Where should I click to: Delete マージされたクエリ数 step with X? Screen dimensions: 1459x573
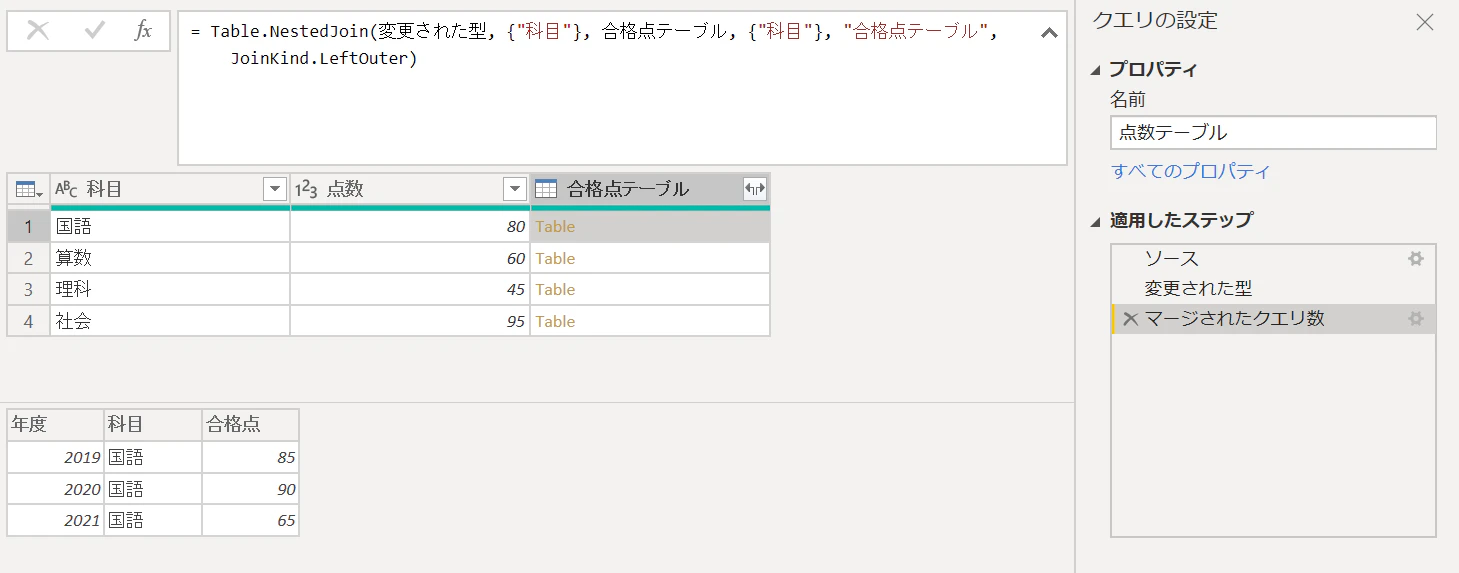coord(1130,319)
